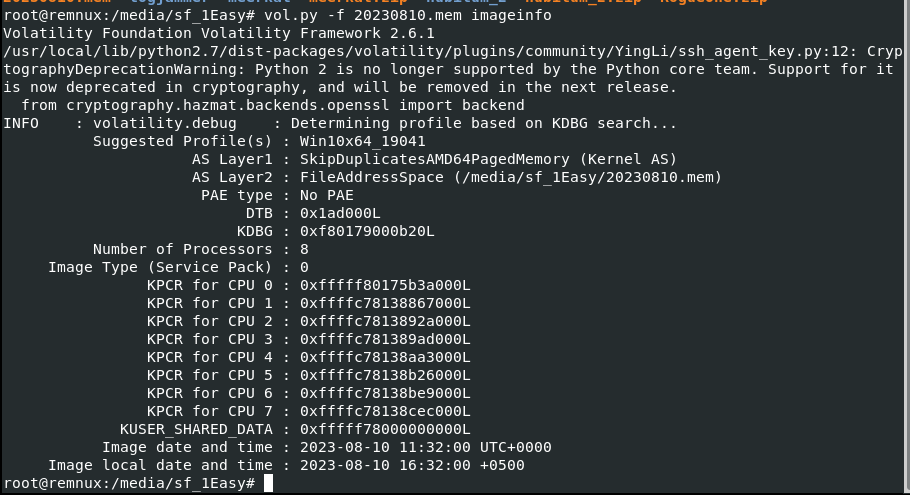Click the KUSER_SHARED_DATA address value
The height and width of the screenshot is (495, 910).
tap(385, 429)
